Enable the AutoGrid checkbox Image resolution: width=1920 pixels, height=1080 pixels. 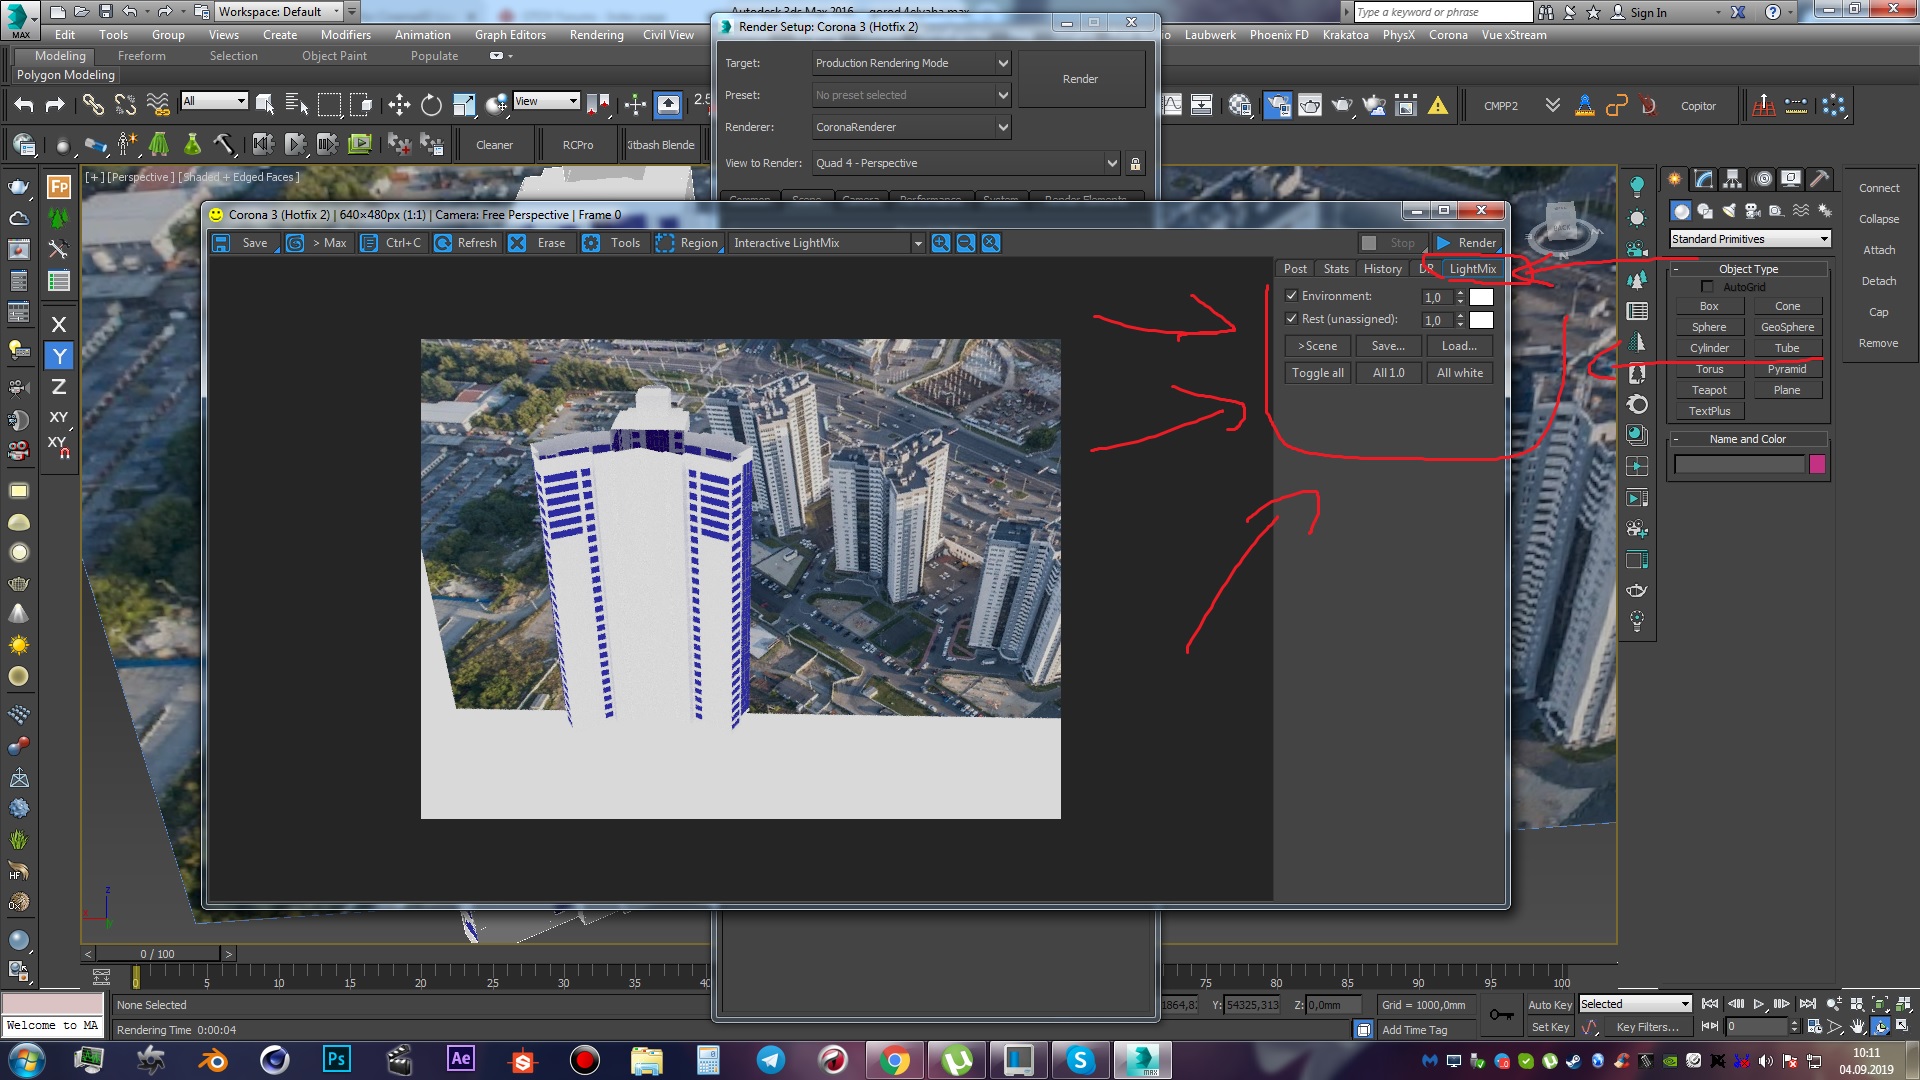(1707, 287)
